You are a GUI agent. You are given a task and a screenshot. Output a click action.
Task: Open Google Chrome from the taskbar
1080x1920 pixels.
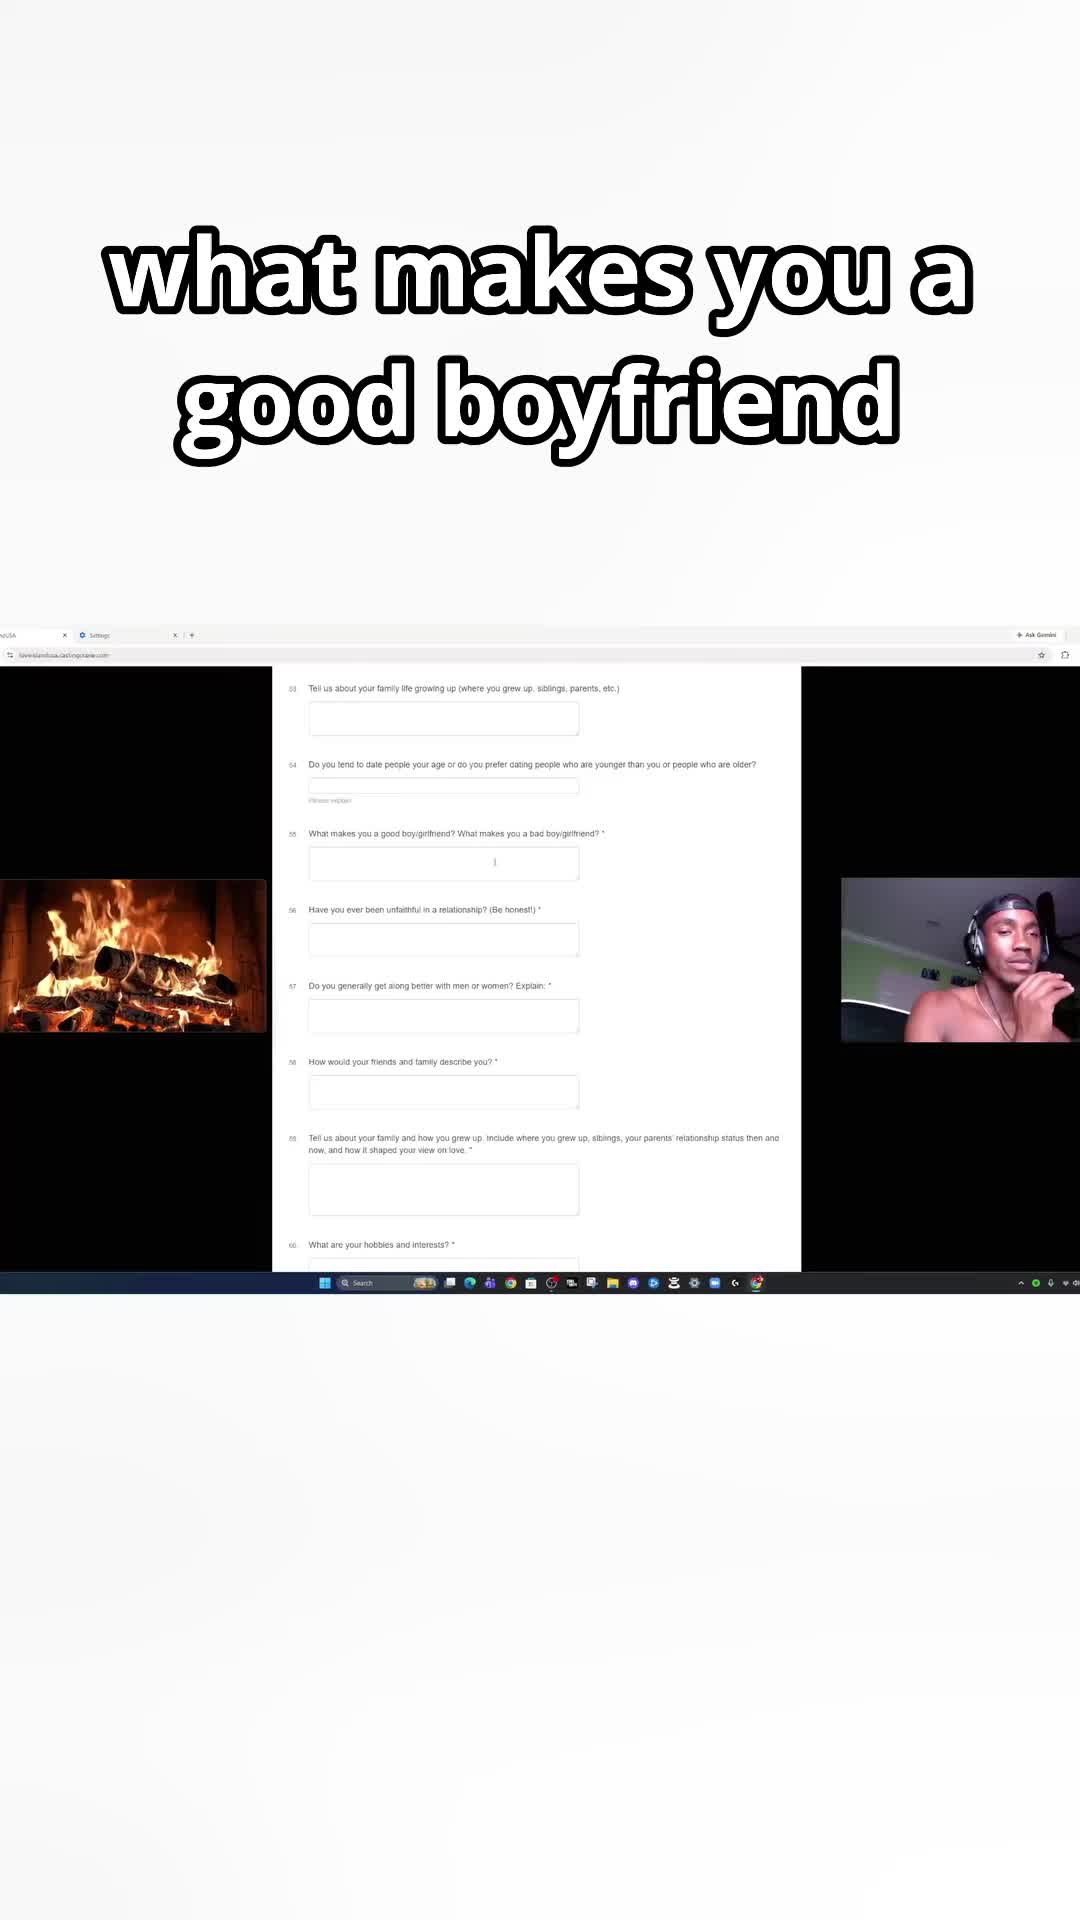coord(511,1283)
